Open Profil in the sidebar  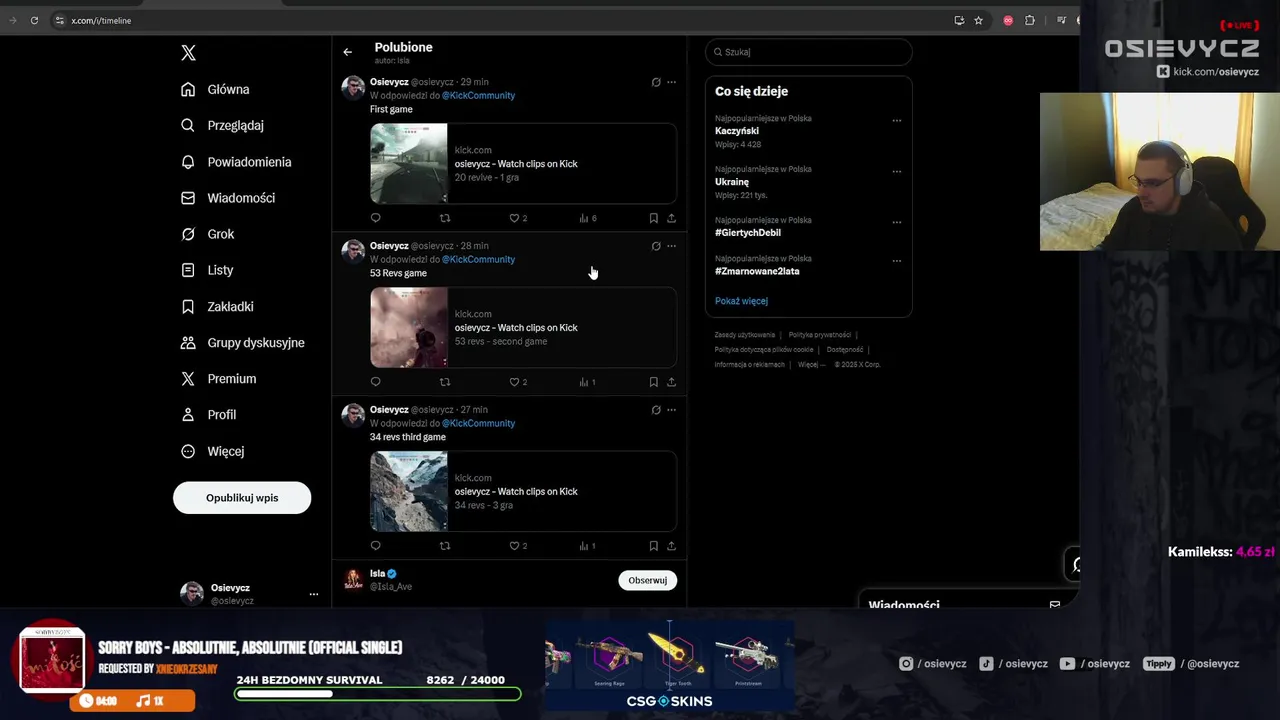[208, 415]
